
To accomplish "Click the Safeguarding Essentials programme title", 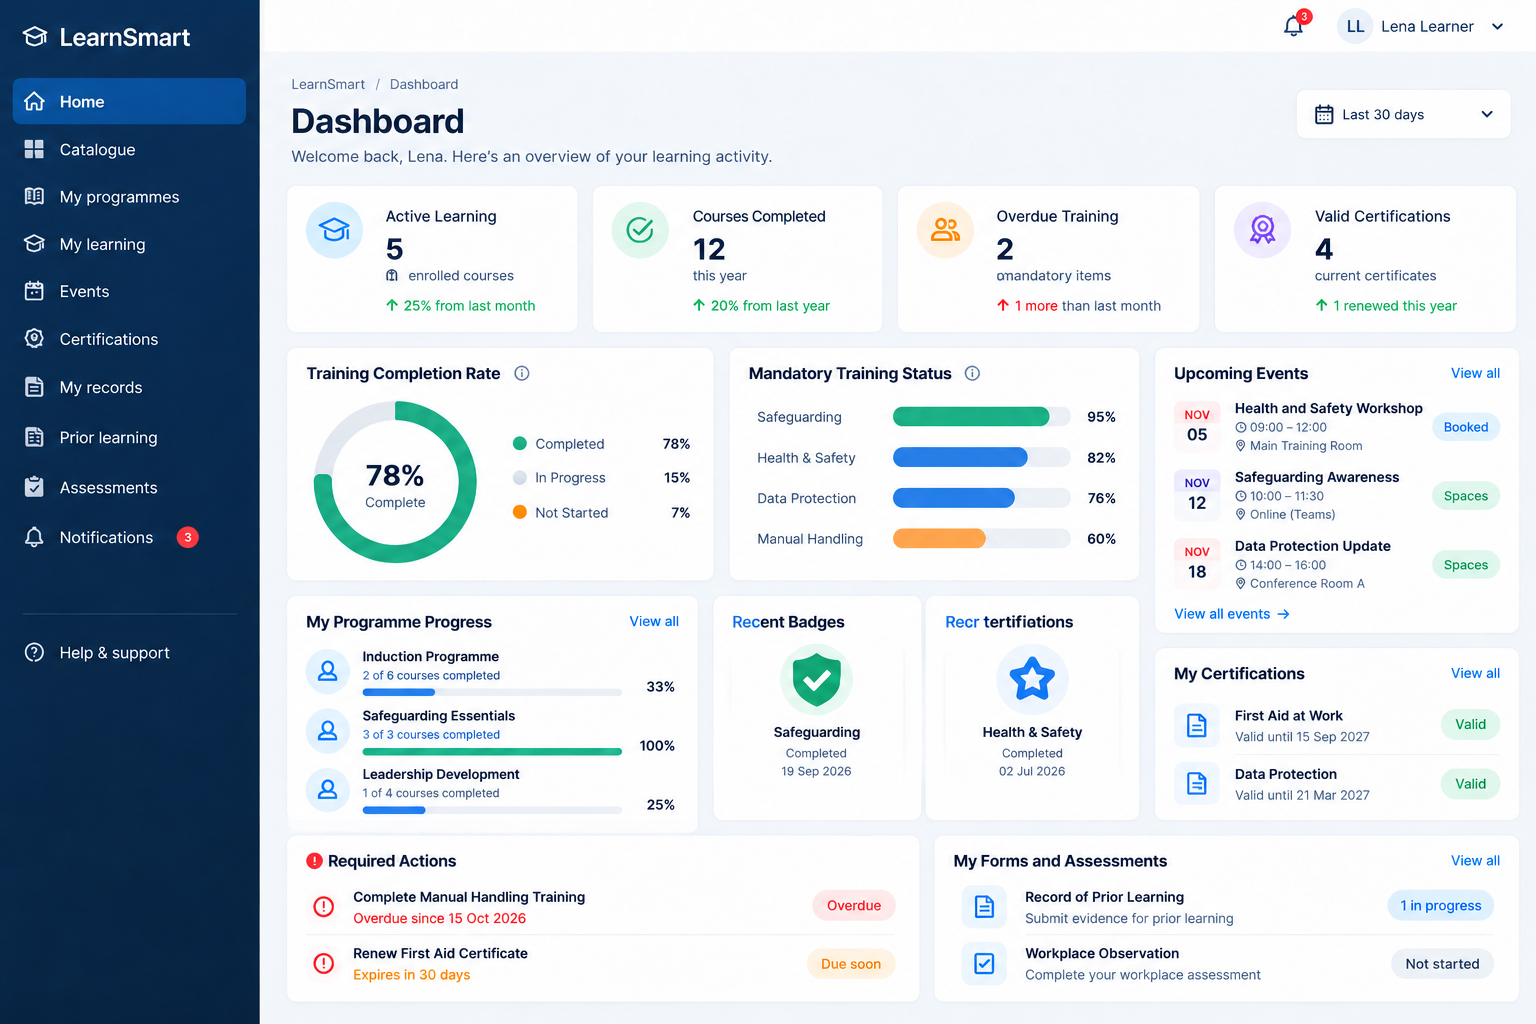I will [439, 716].
